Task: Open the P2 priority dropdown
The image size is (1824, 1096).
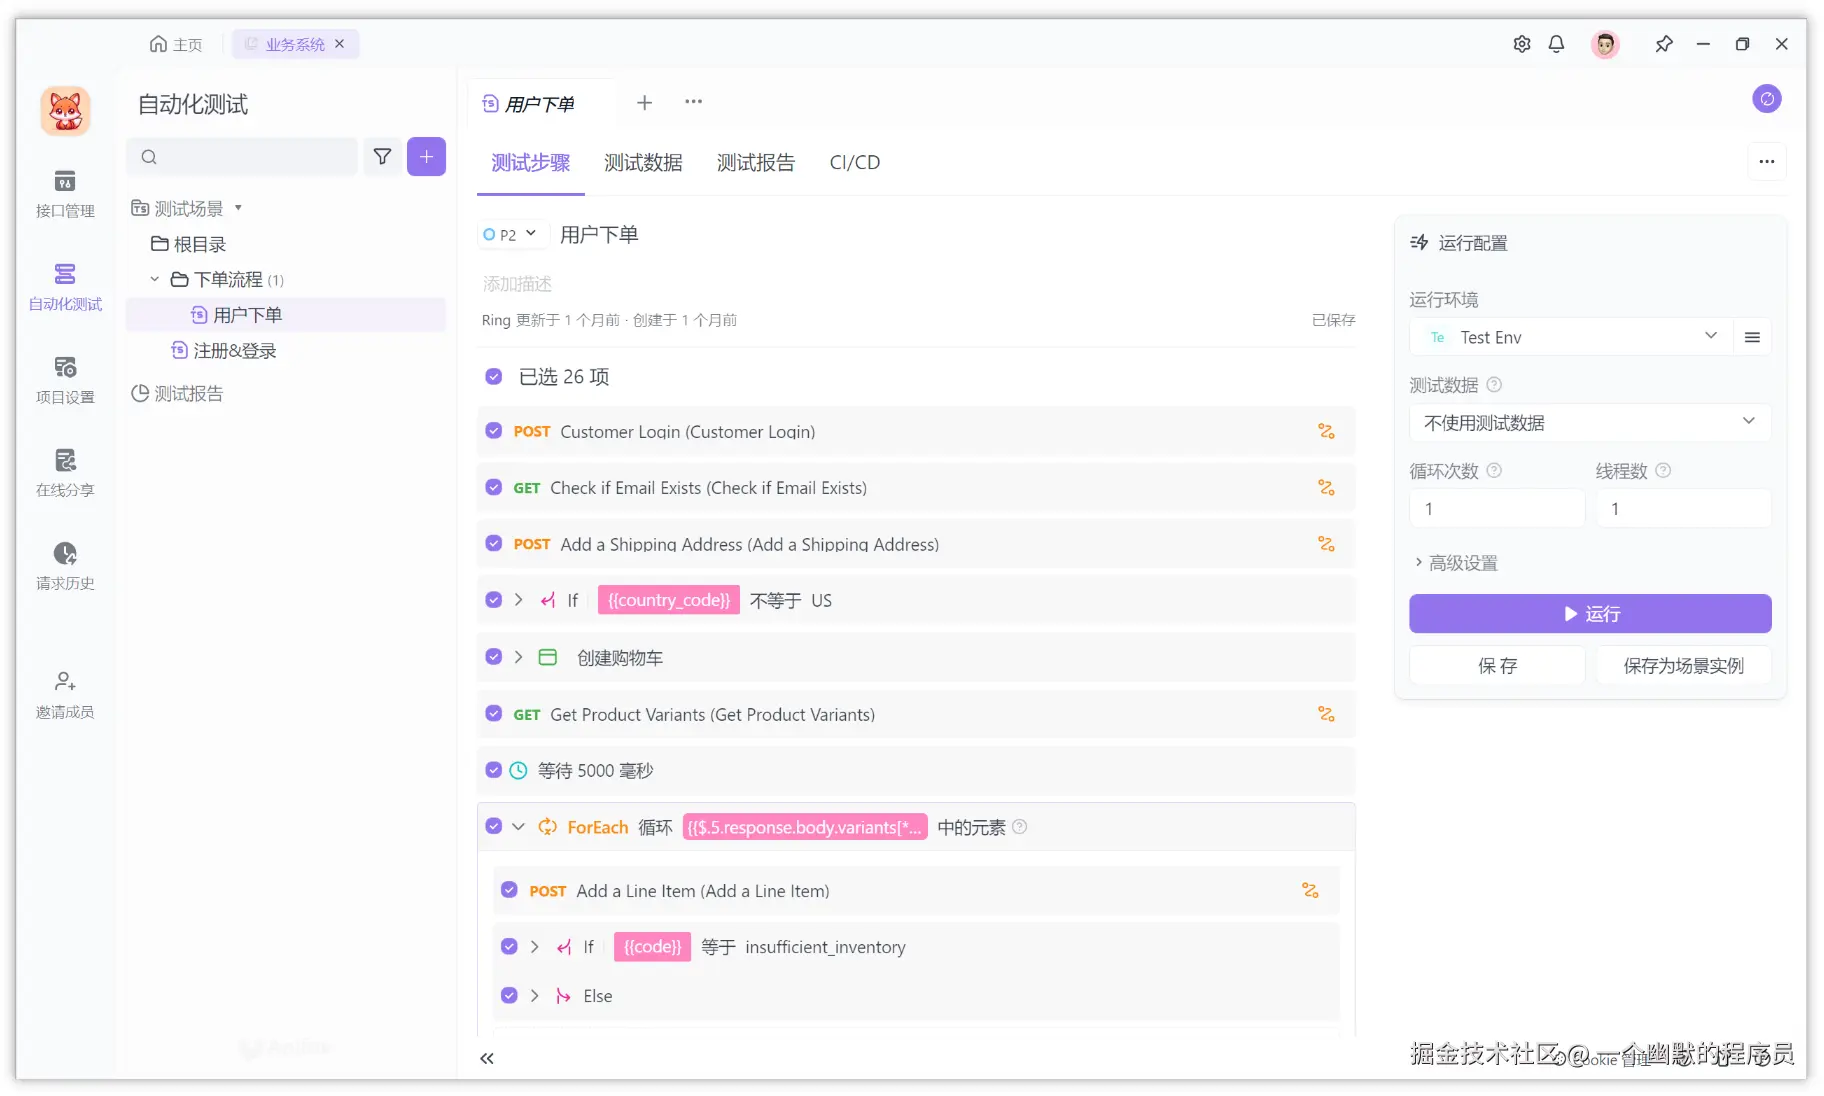Action: 511,233
